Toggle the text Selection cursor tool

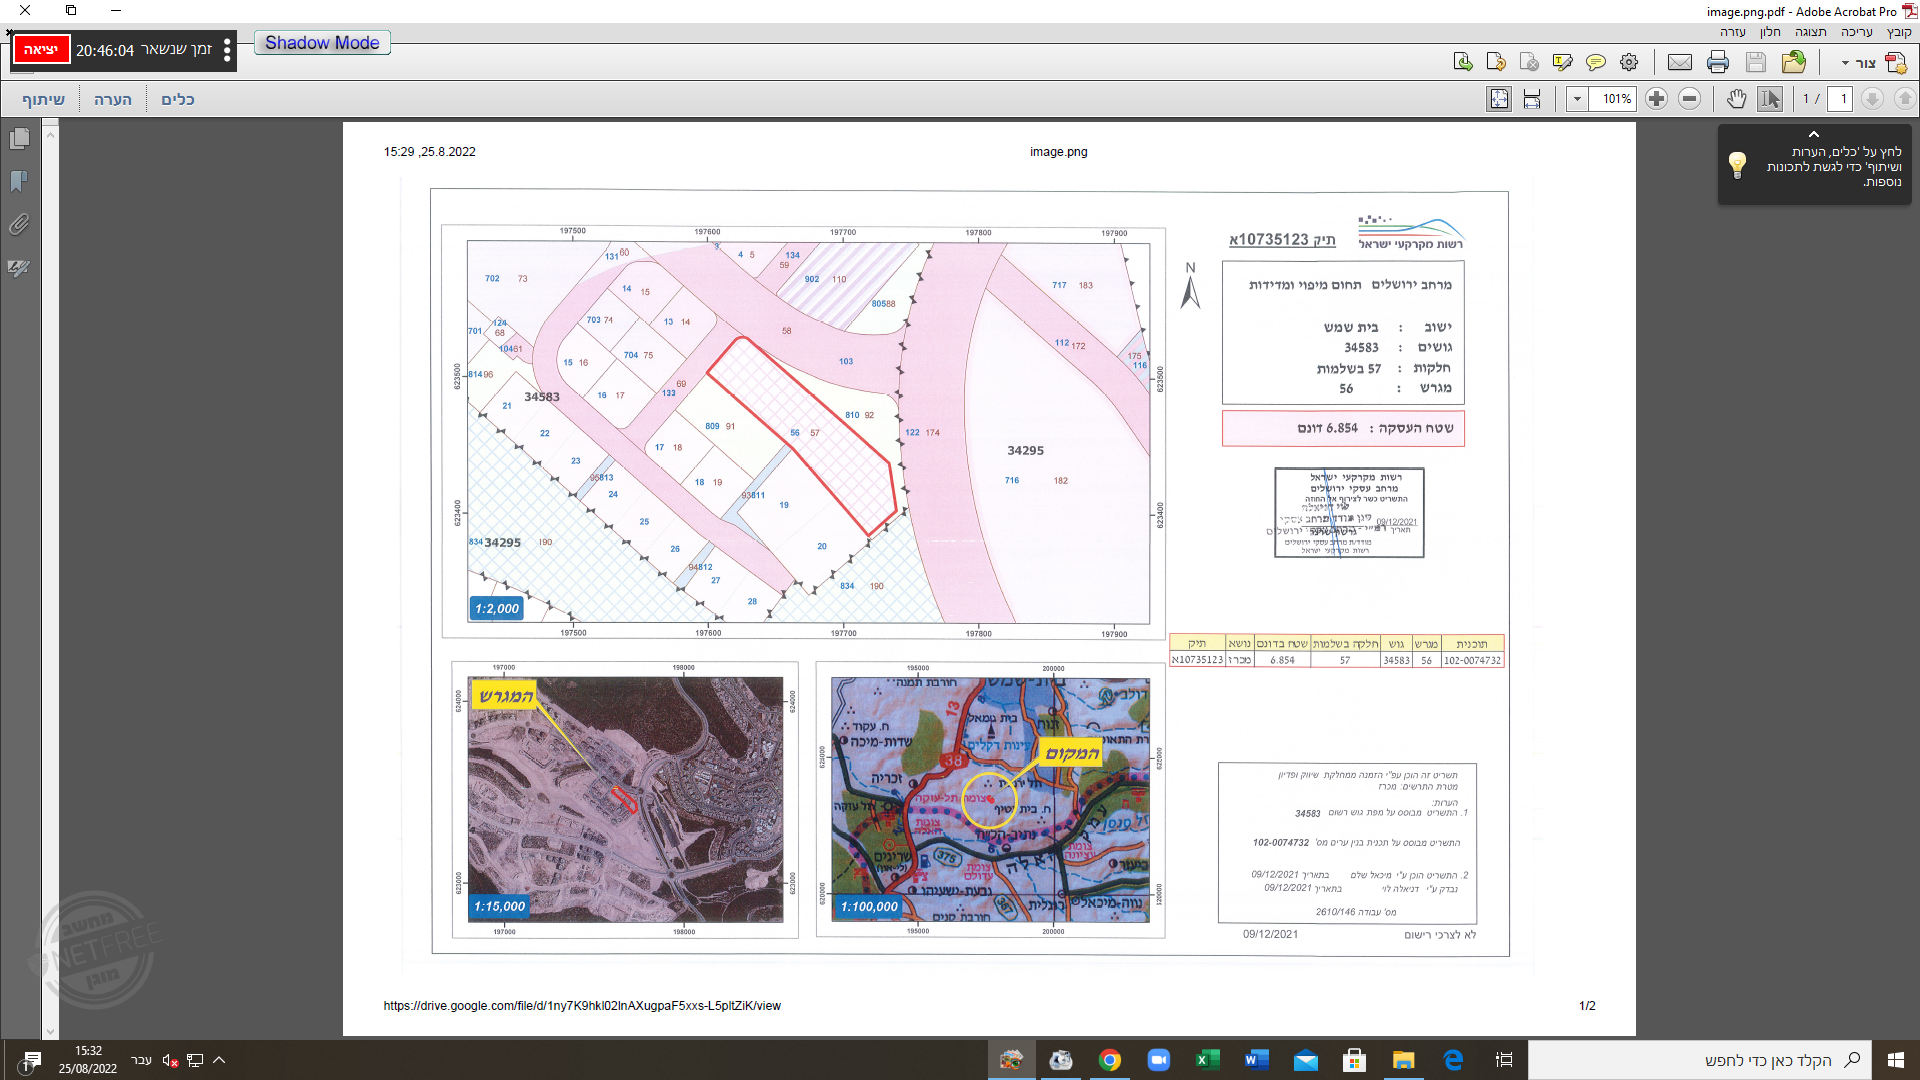(x=1770, y=99)
